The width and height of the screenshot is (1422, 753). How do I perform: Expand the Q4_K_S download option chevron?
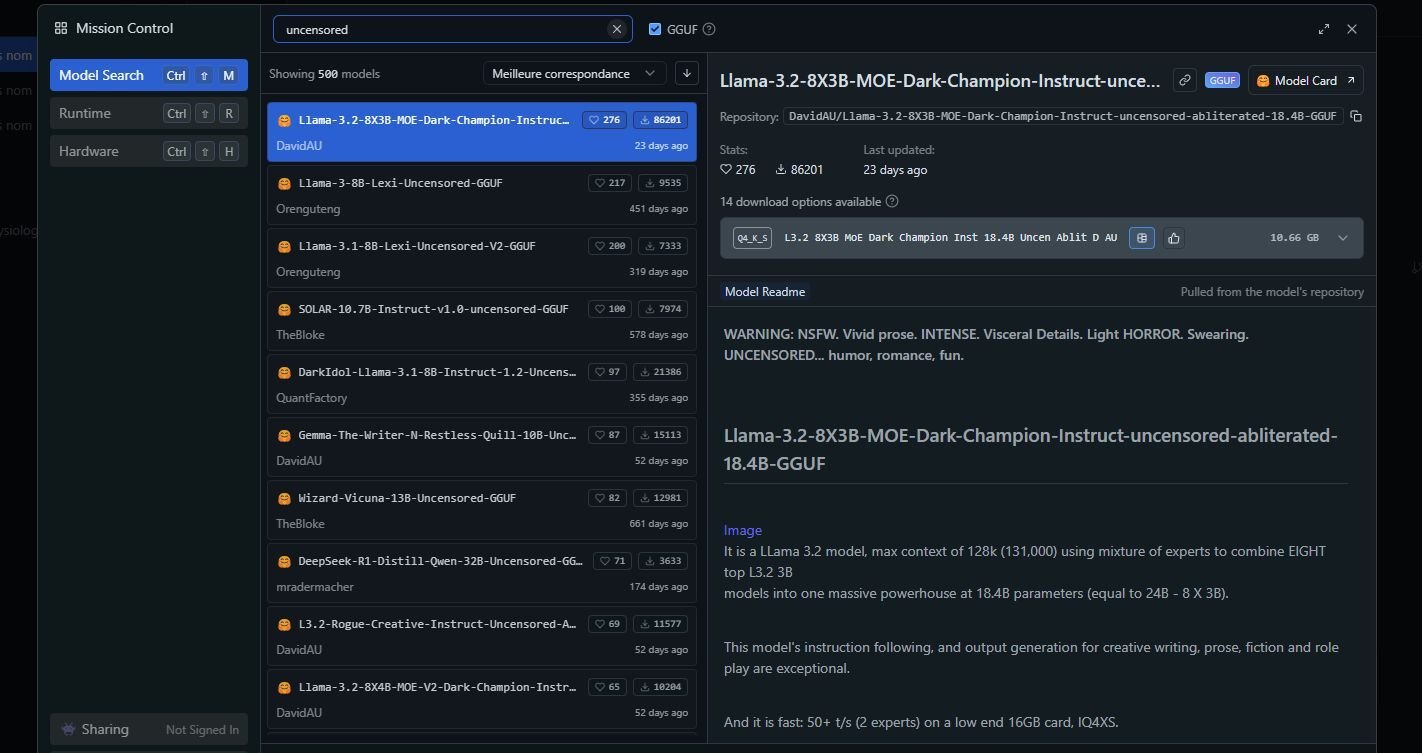click(1343, 238)
